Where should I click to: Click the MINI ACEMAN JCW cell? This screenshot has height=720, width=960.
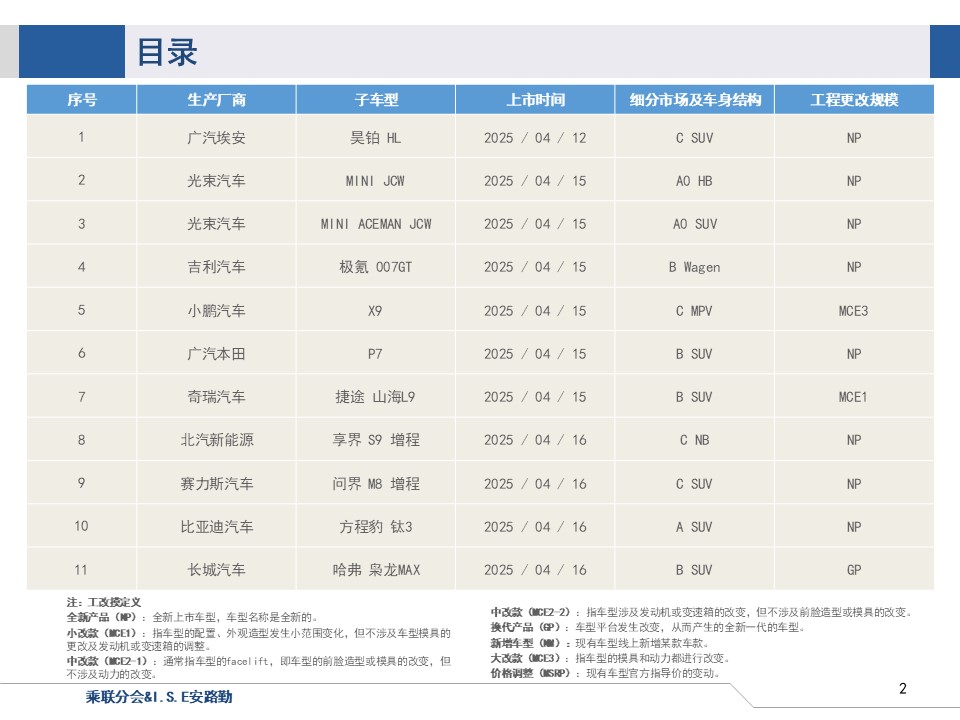click(x=375, y=224)
